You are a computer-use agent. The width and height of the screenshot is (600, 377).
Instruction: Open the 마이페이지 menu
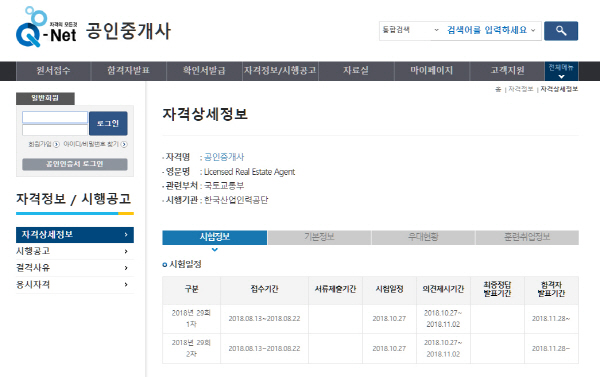click(432, 70)
